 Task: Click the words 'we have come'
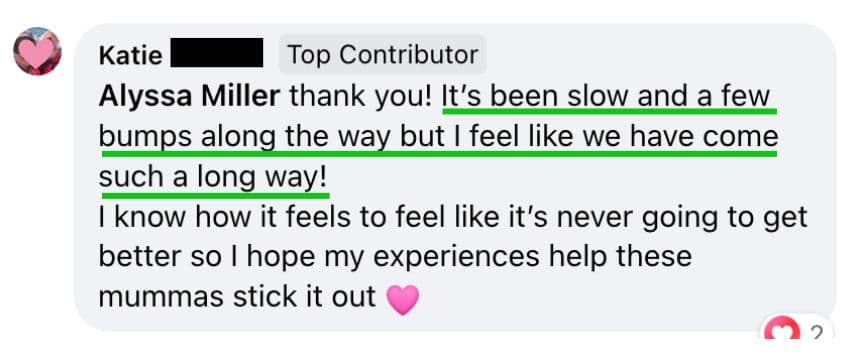click(681, 137)
